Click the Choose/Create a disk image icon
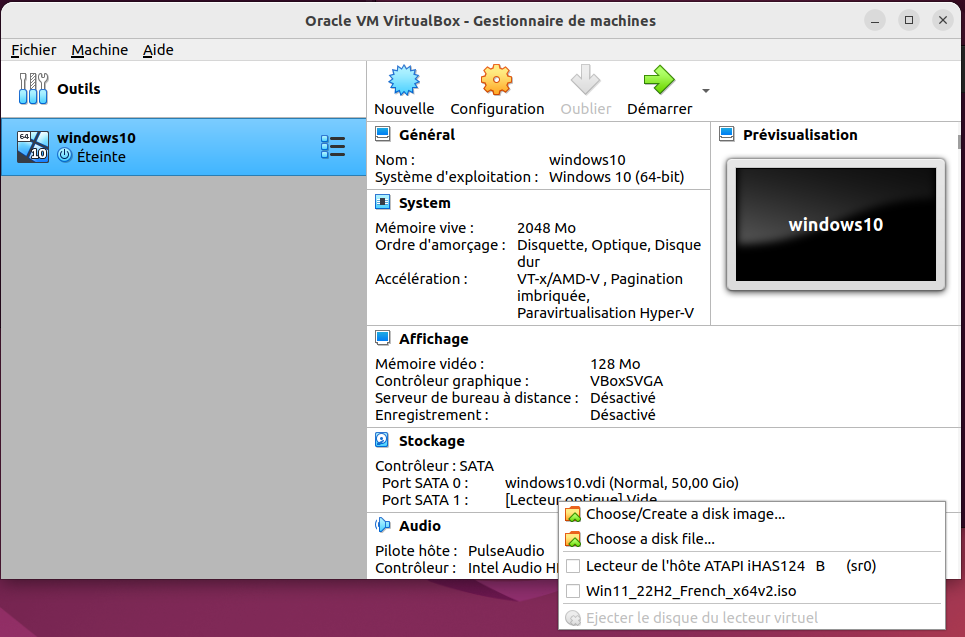This screenshot has height=637, width=965. click(573, 514)
